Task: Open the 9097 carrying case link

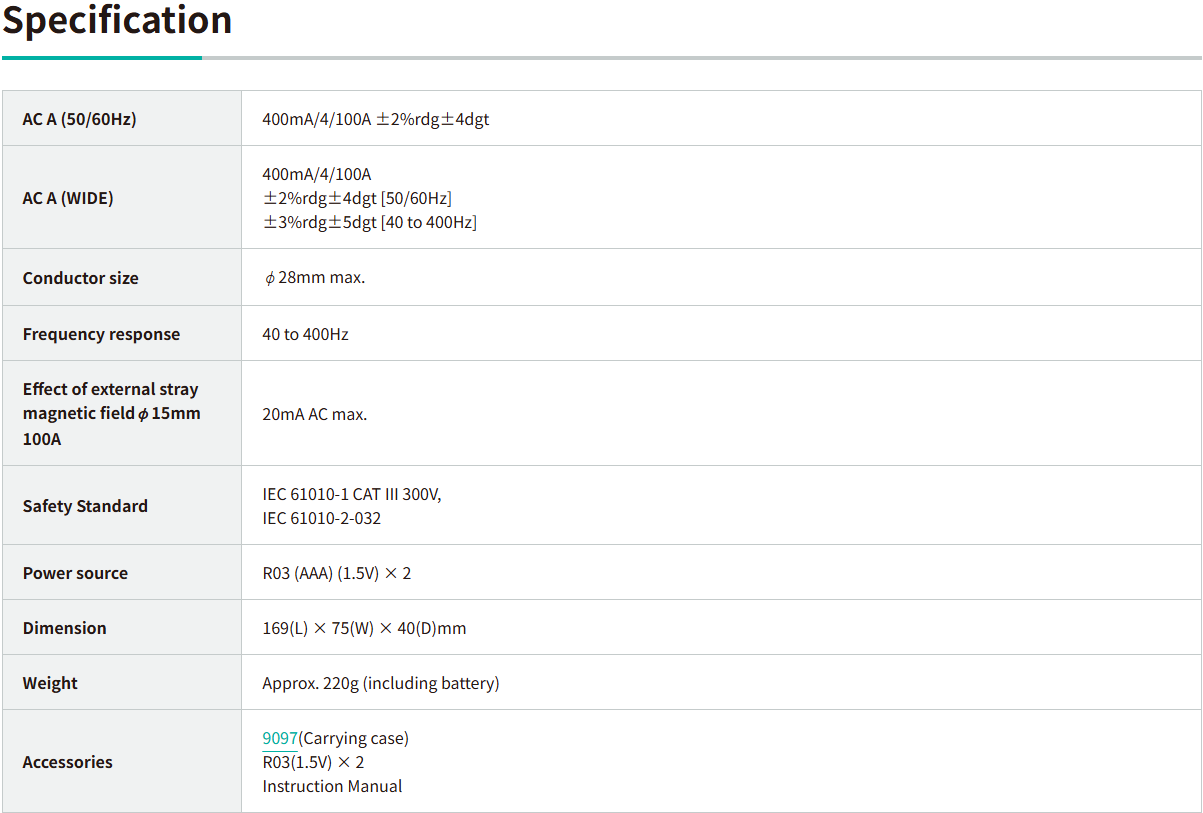Action: click(x=279, y=738)
